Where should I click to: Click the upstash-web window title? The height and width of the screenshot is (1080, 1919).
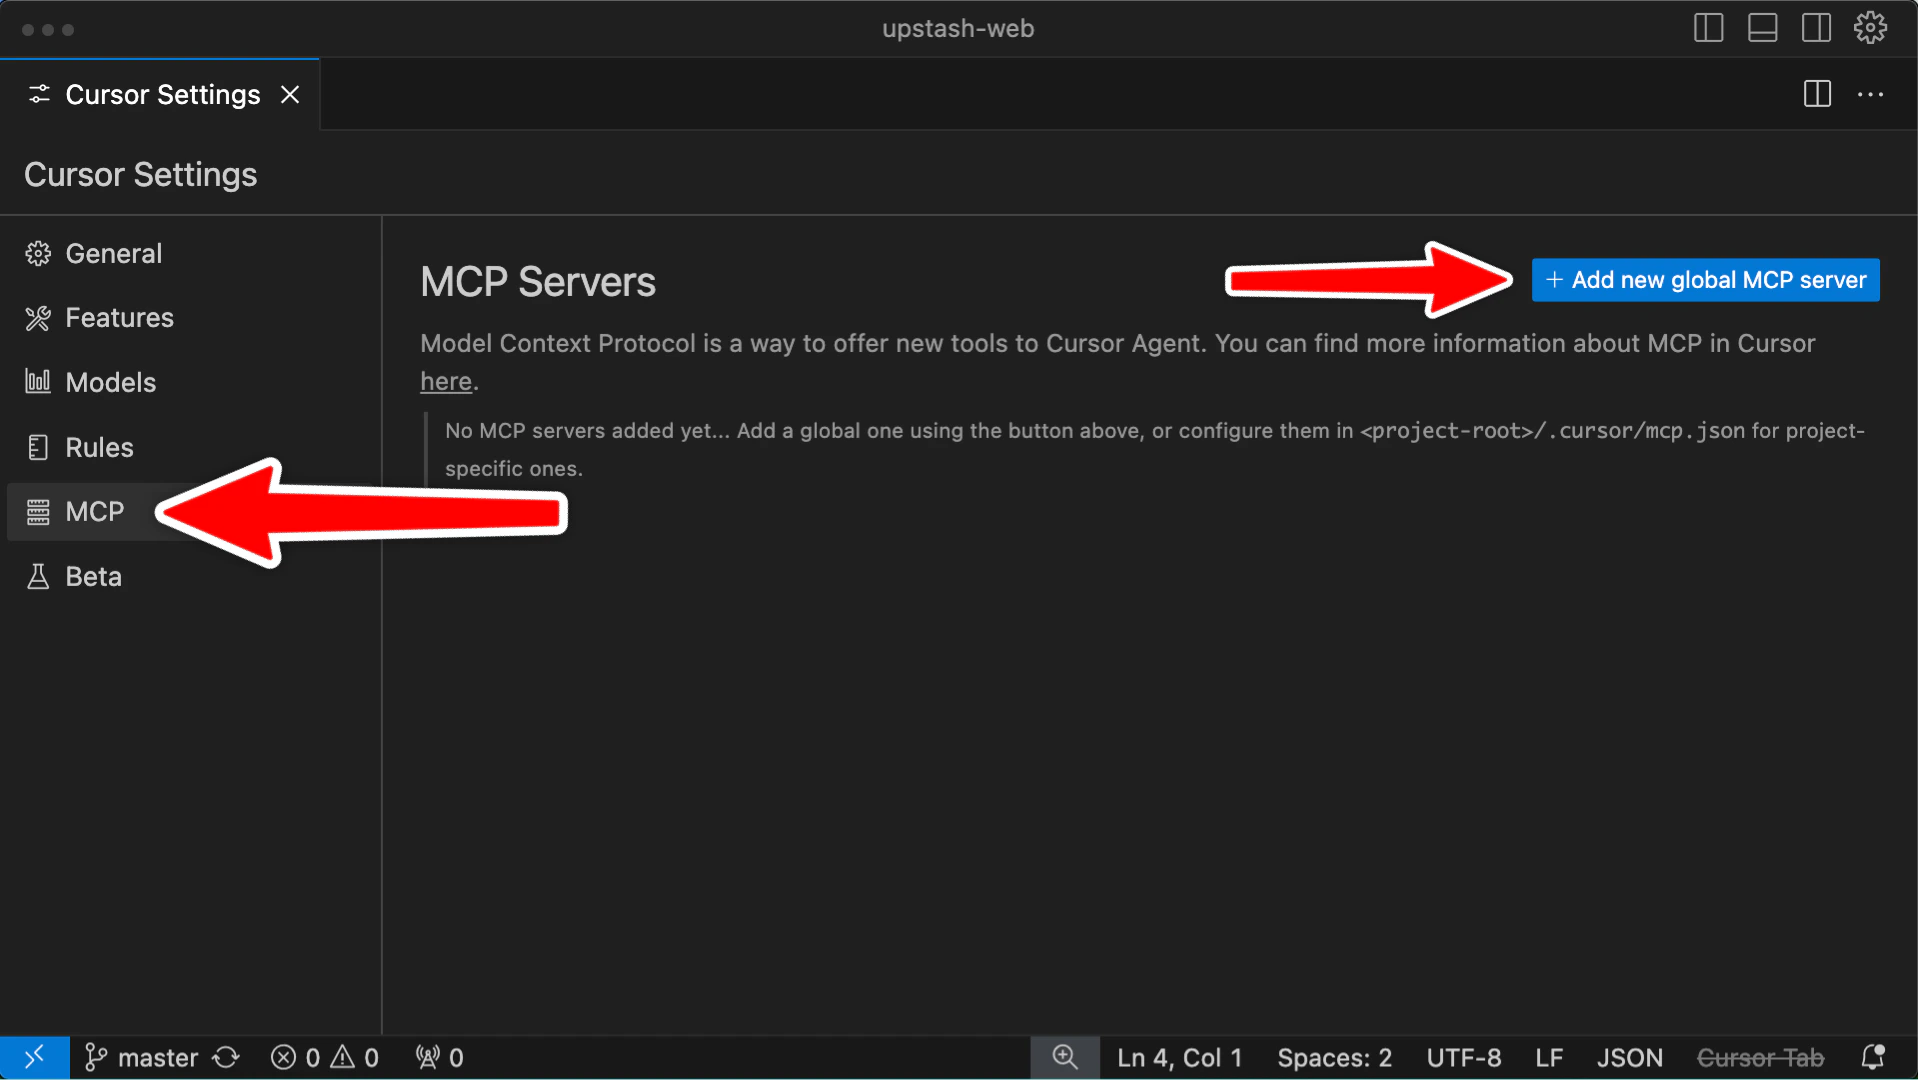[x=958, y=28]
